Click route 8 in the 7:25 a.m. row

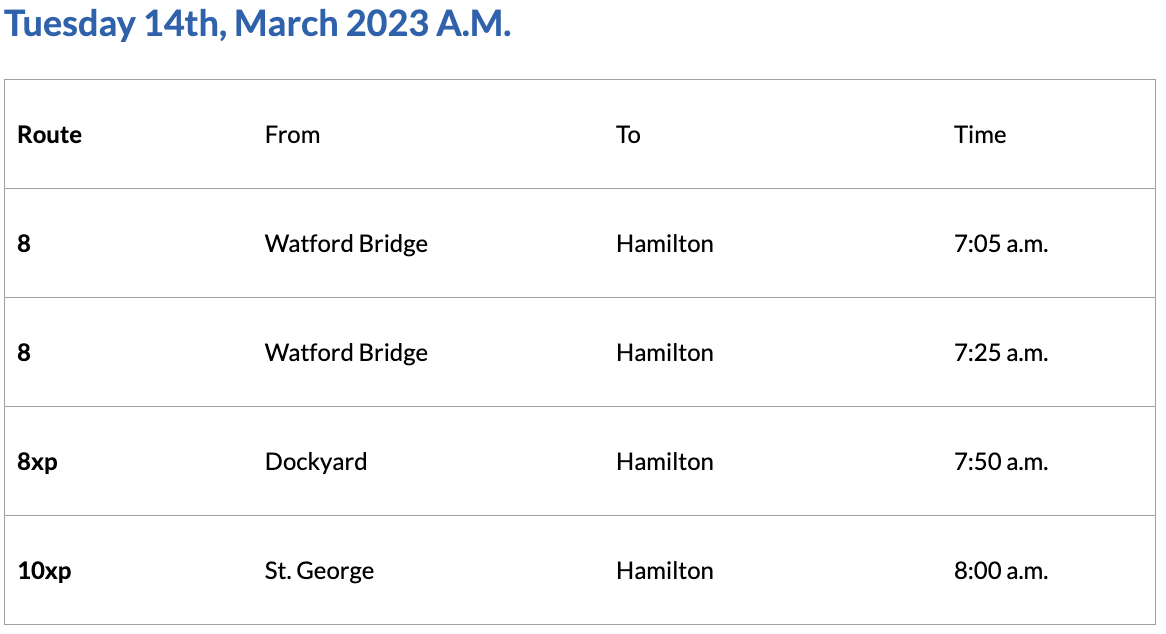coord(24,353)
